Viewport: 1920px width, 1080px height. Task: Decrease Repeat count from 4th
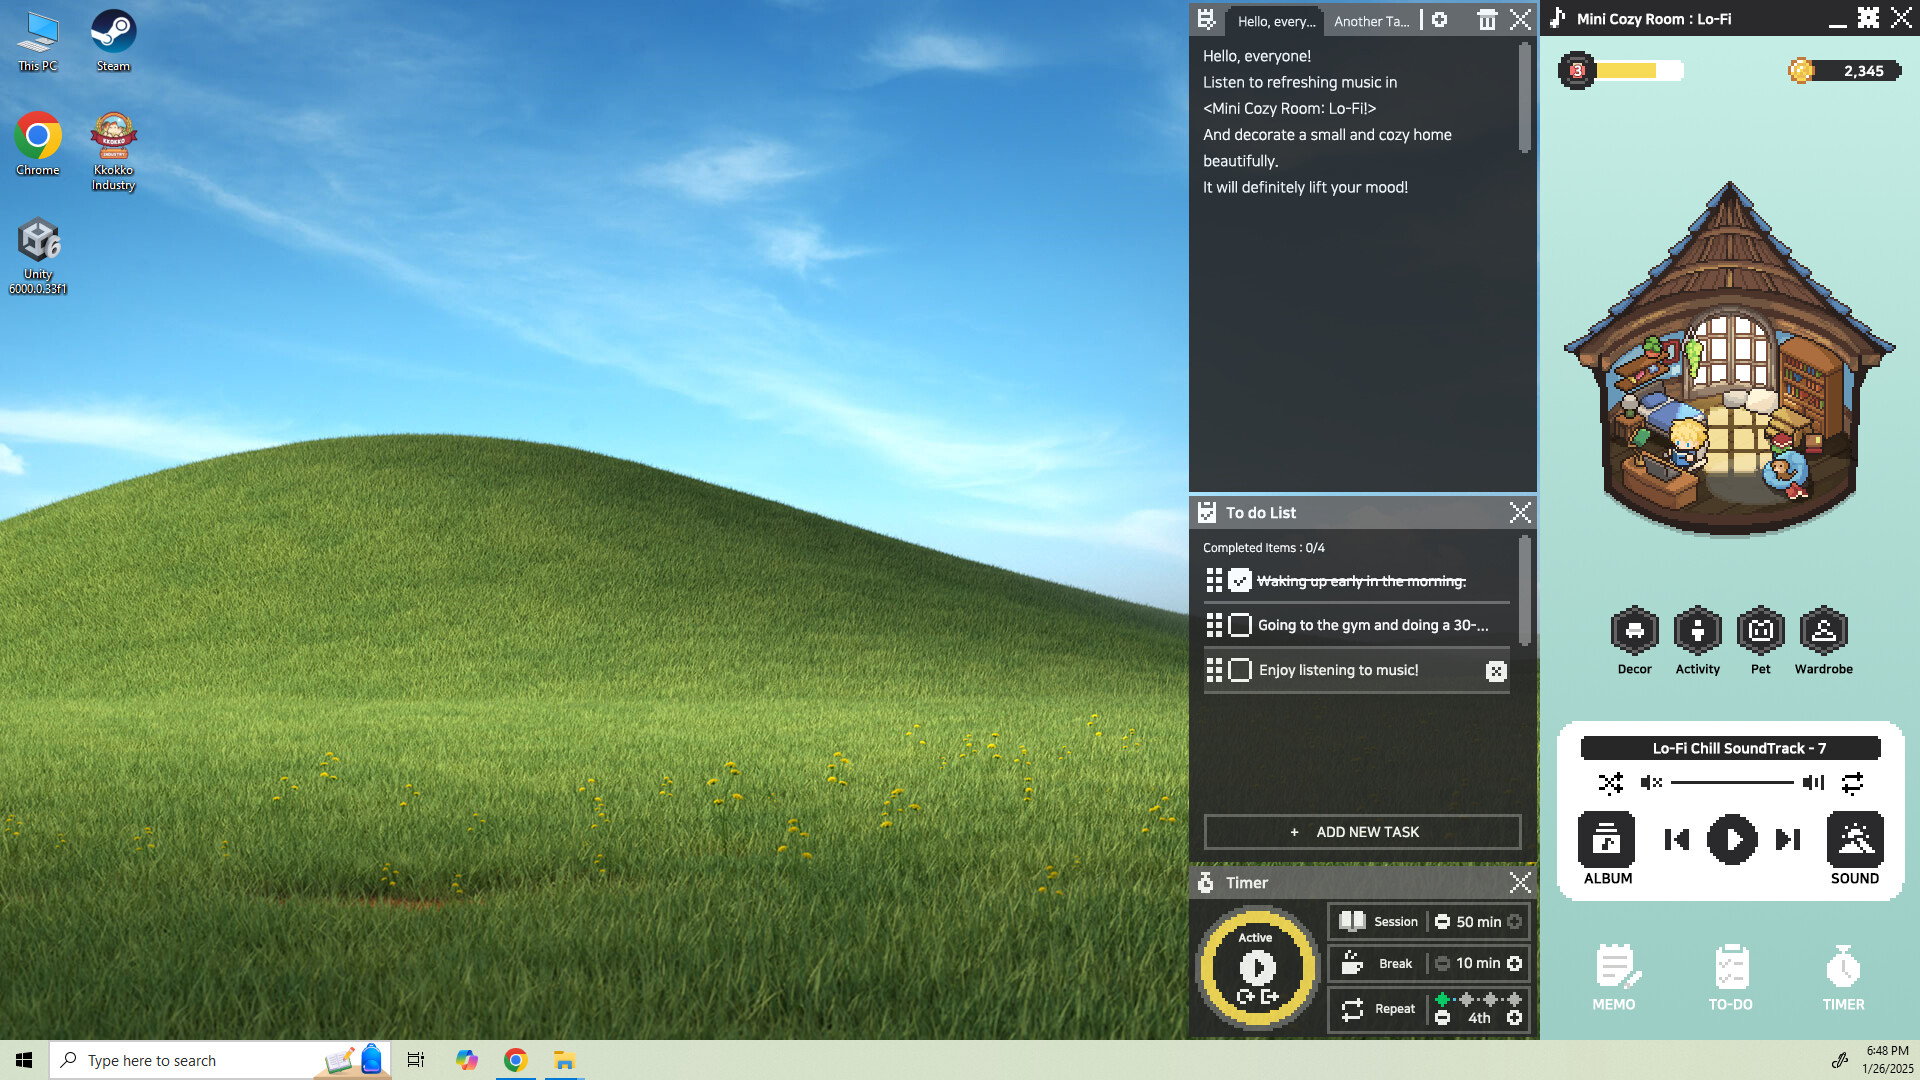click(1442, 1018)
